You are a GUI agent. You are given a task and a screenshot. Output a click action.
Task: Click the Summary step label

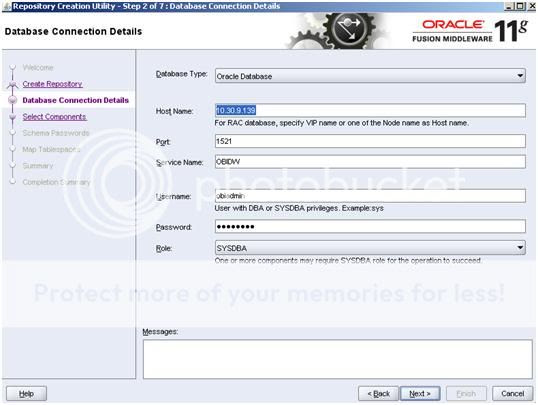pyautogui.click(x=38, y=166)
